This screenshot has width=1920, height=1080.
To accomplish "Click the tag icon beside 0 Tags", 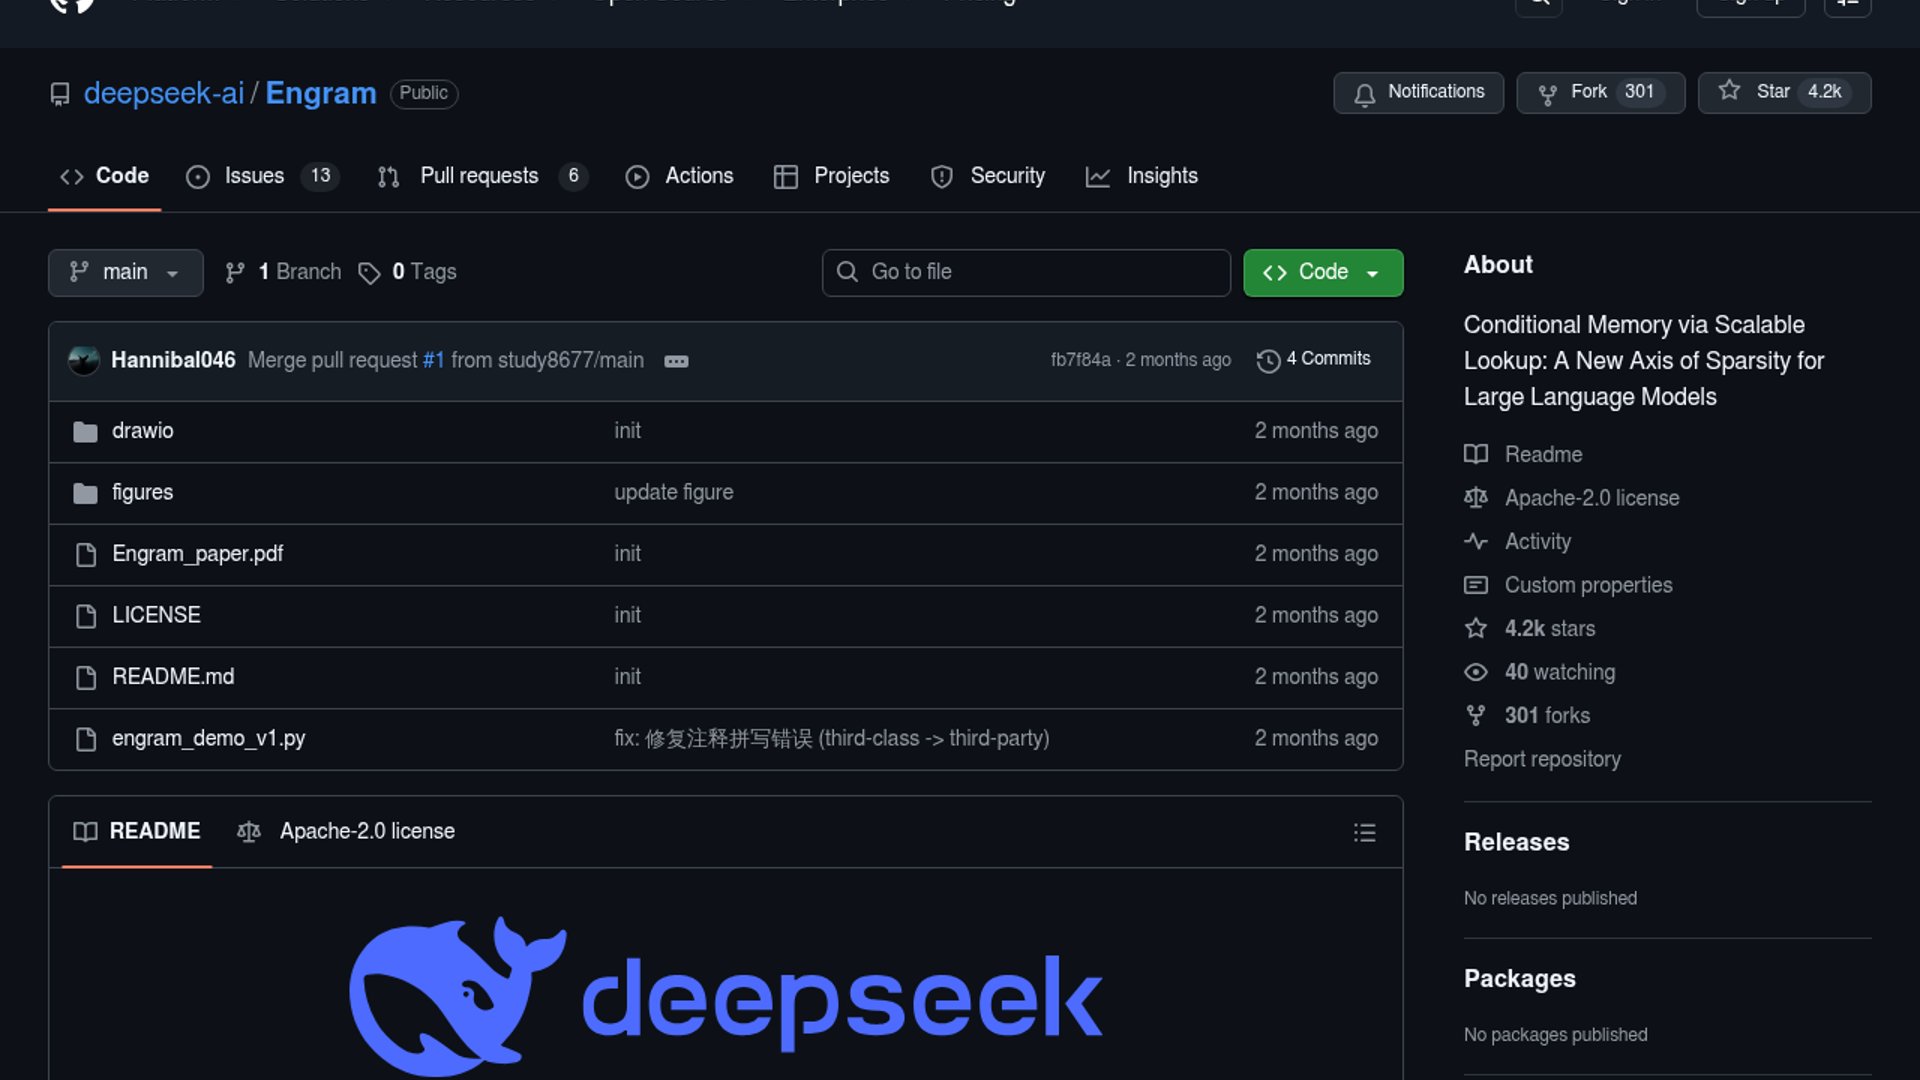I will (x=369, y=273).
